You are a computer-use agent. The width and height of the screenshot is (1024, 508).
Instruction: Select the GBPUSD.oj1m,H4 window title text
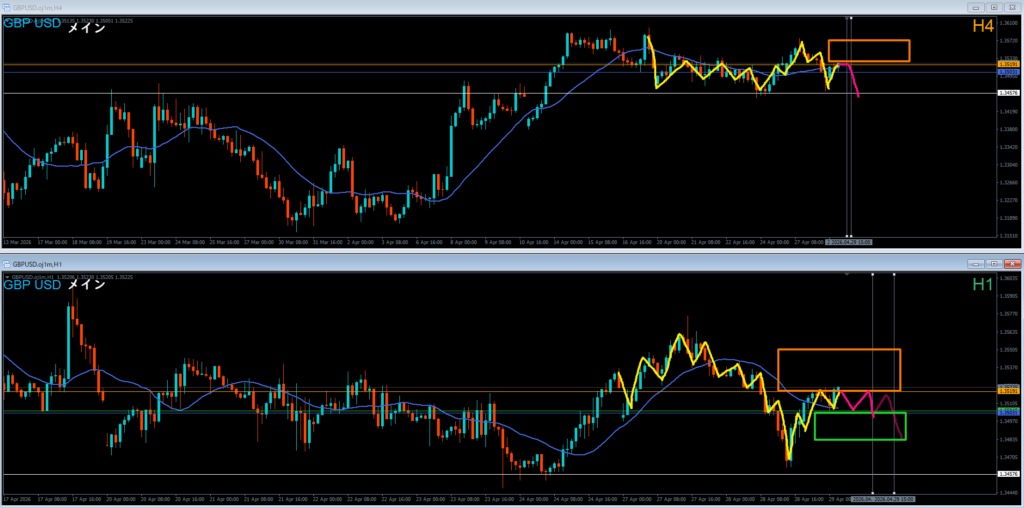tap(35, 7)
